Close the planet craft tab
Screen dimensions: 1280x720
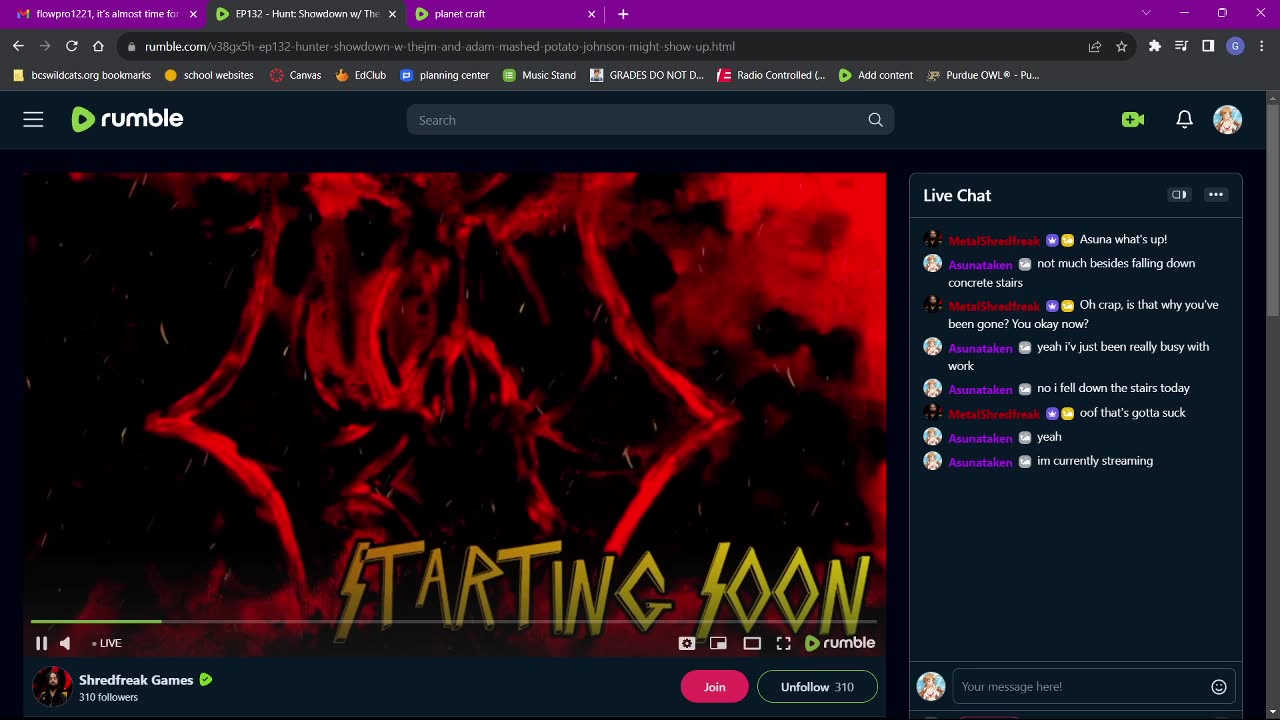tap(591, 14)
